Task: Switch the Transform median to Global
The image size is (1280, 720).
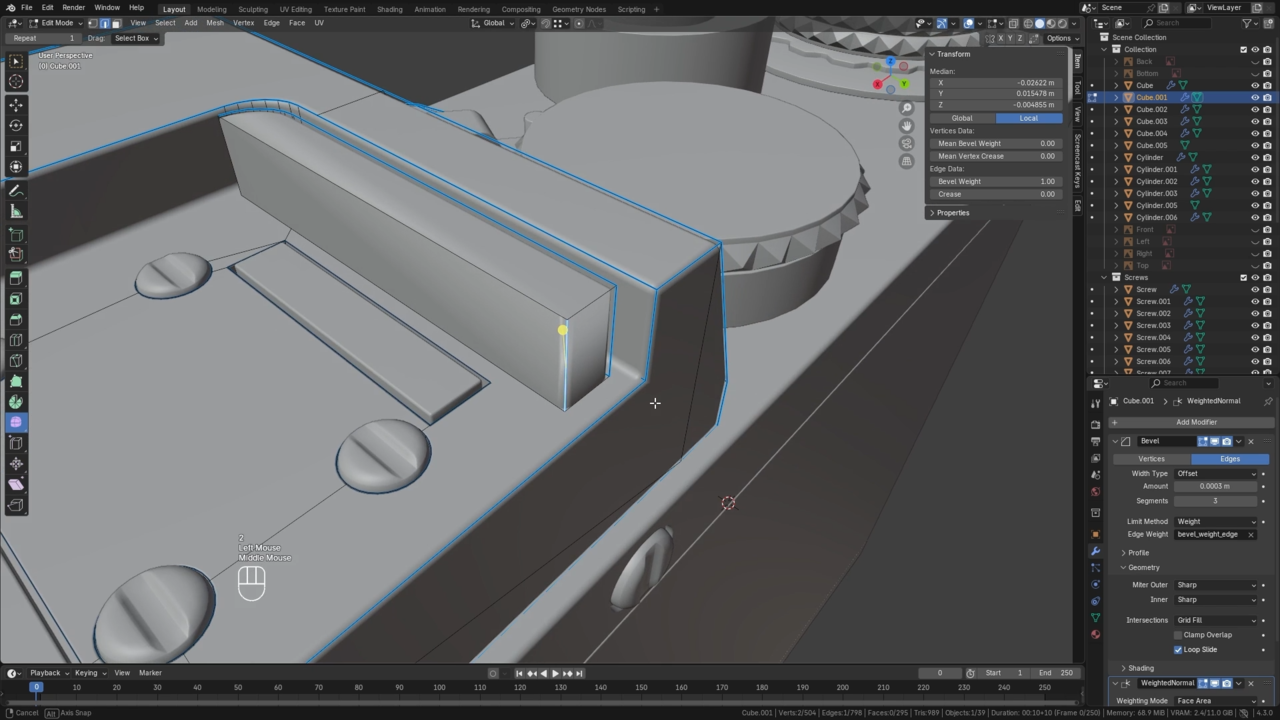Action: pyautogui.click(x=962, y=118)
